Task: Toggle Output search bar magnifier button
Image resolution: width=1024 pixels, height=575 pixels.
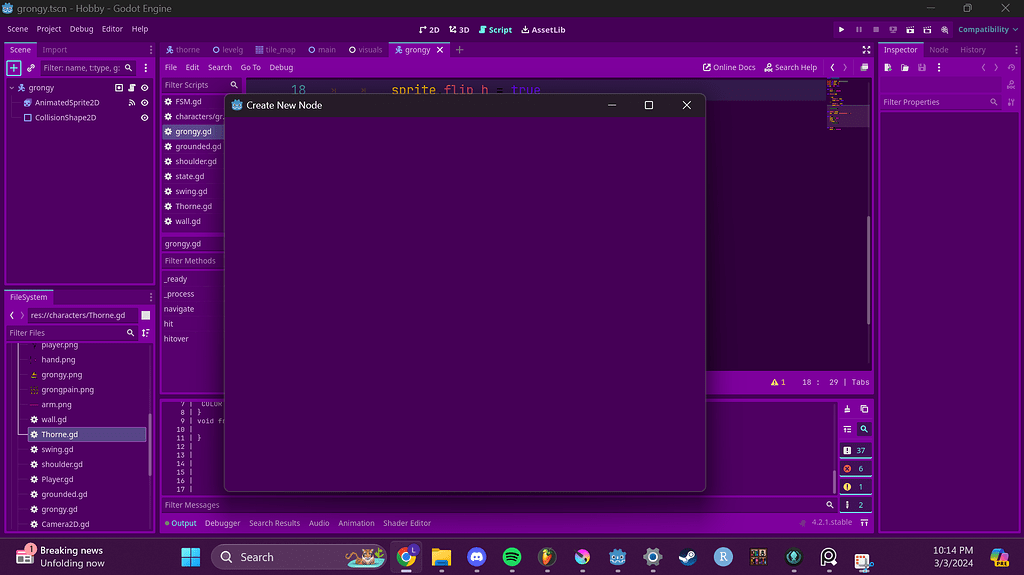Action: tap(864, 429)
